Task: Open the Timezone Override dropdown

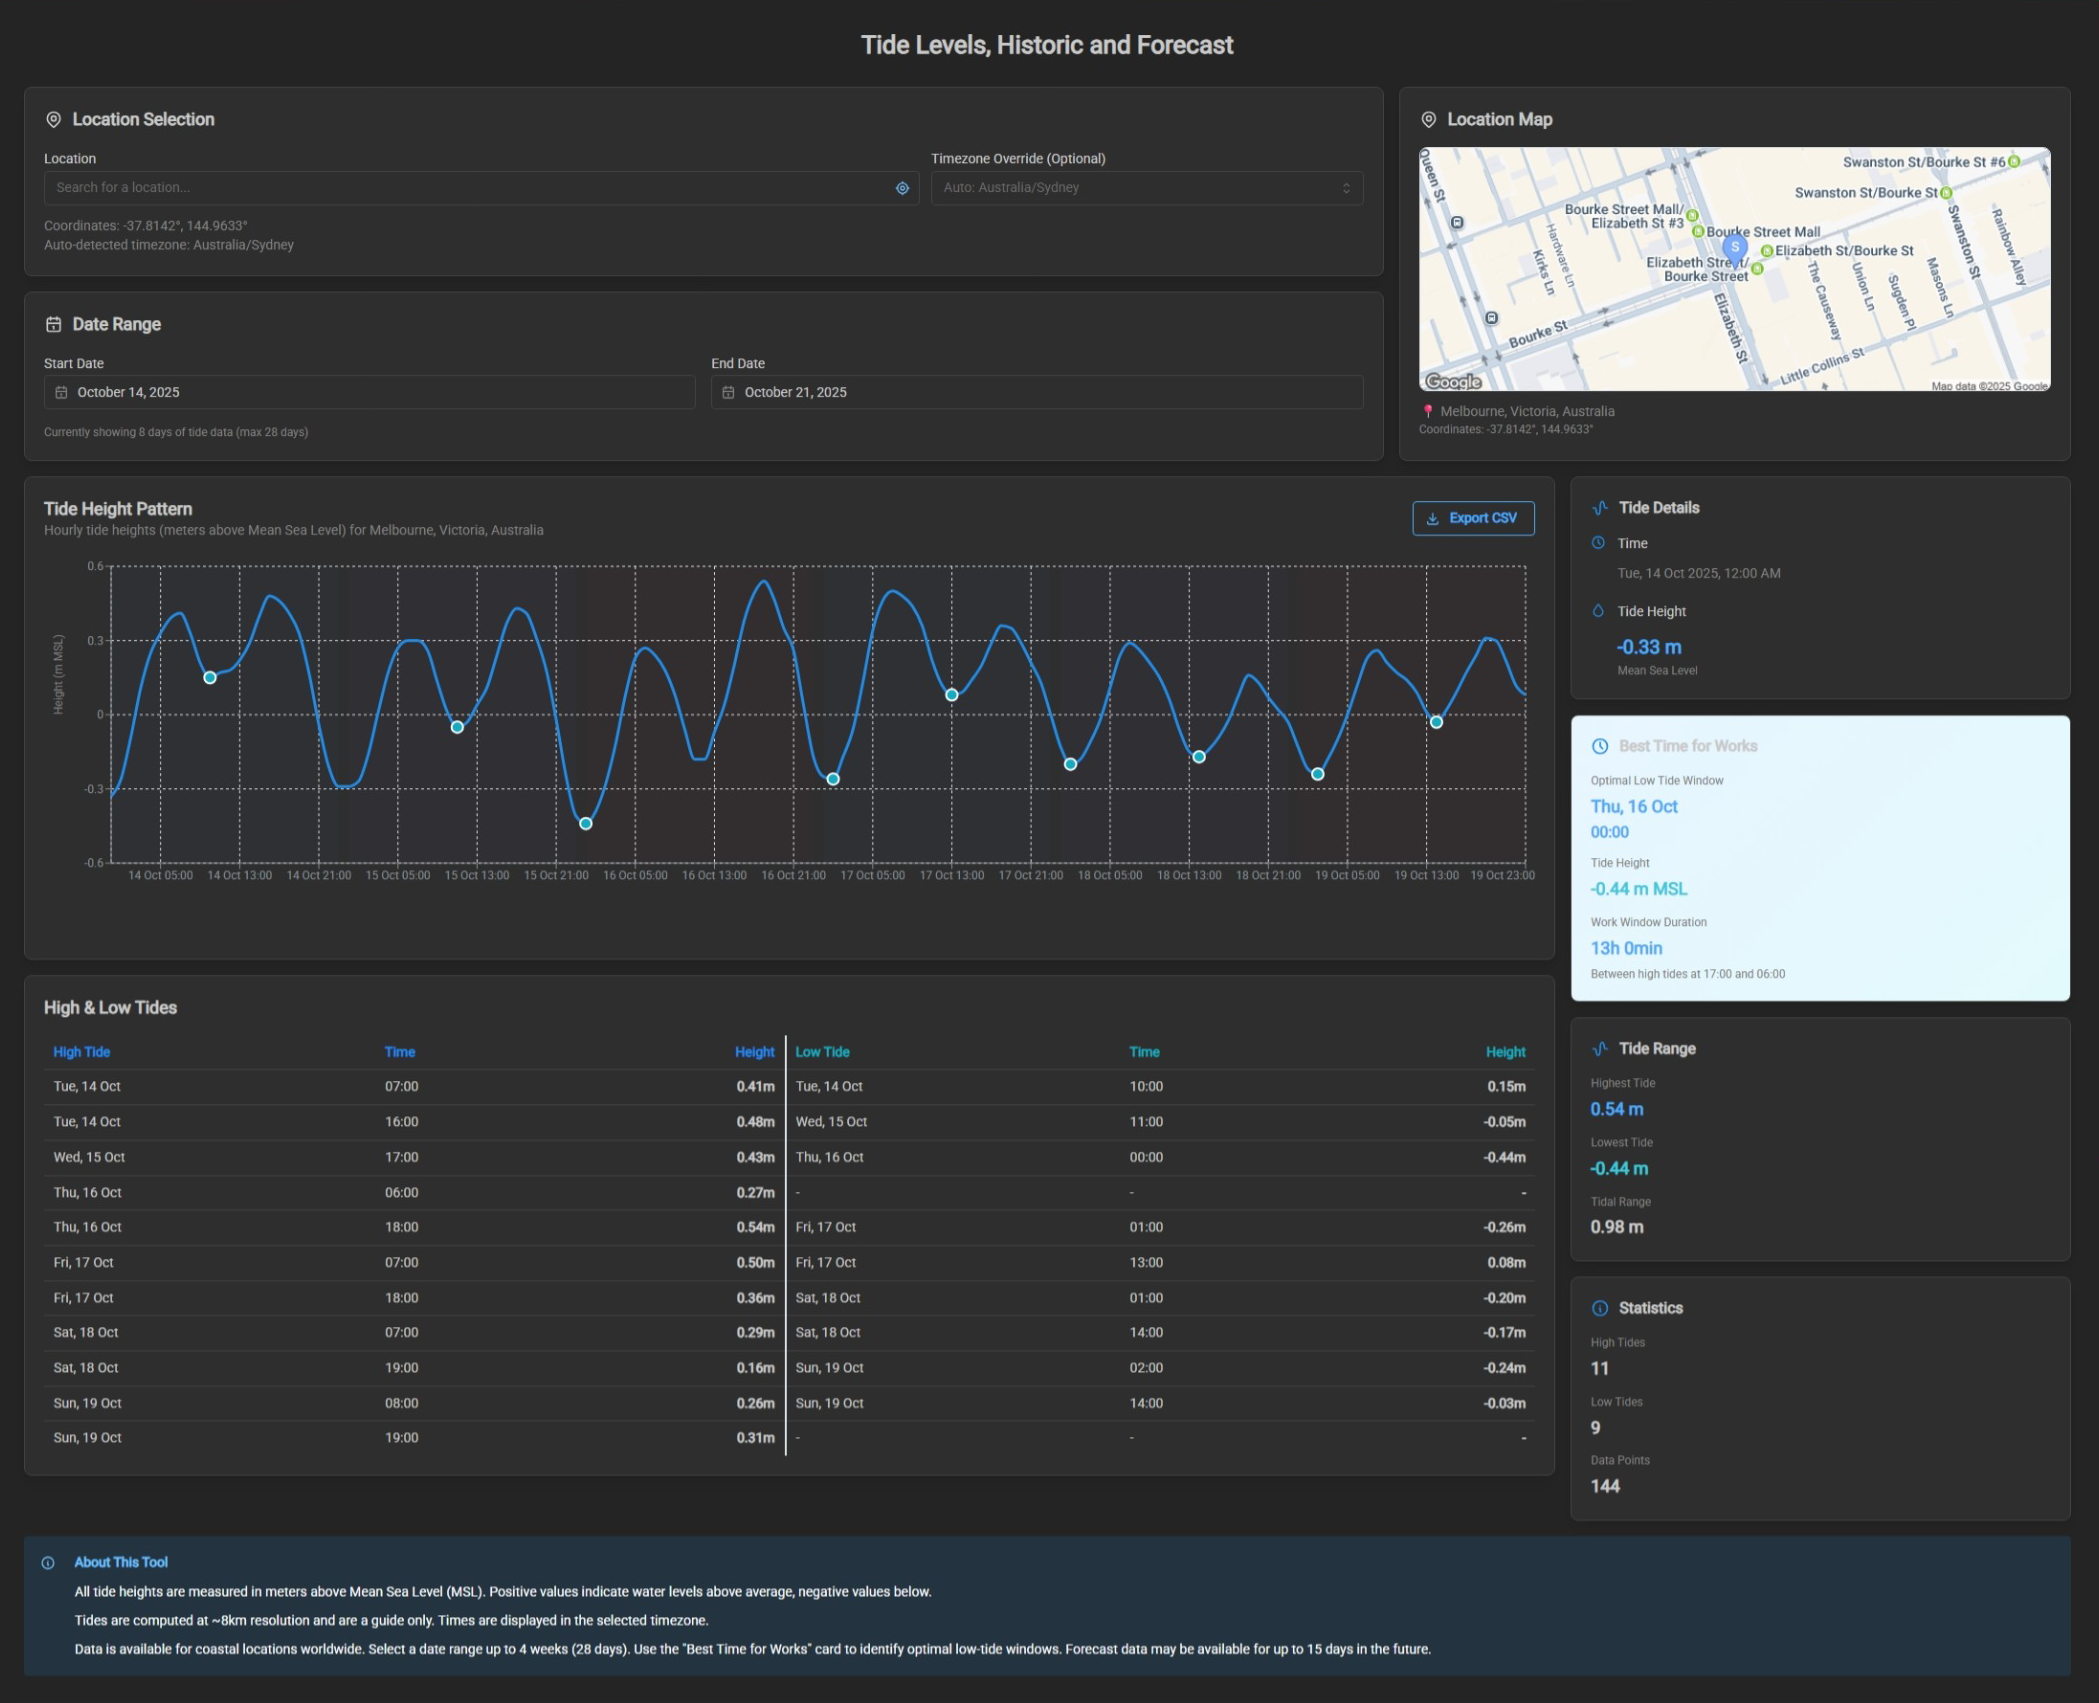Action: [x=1146, y=188]
